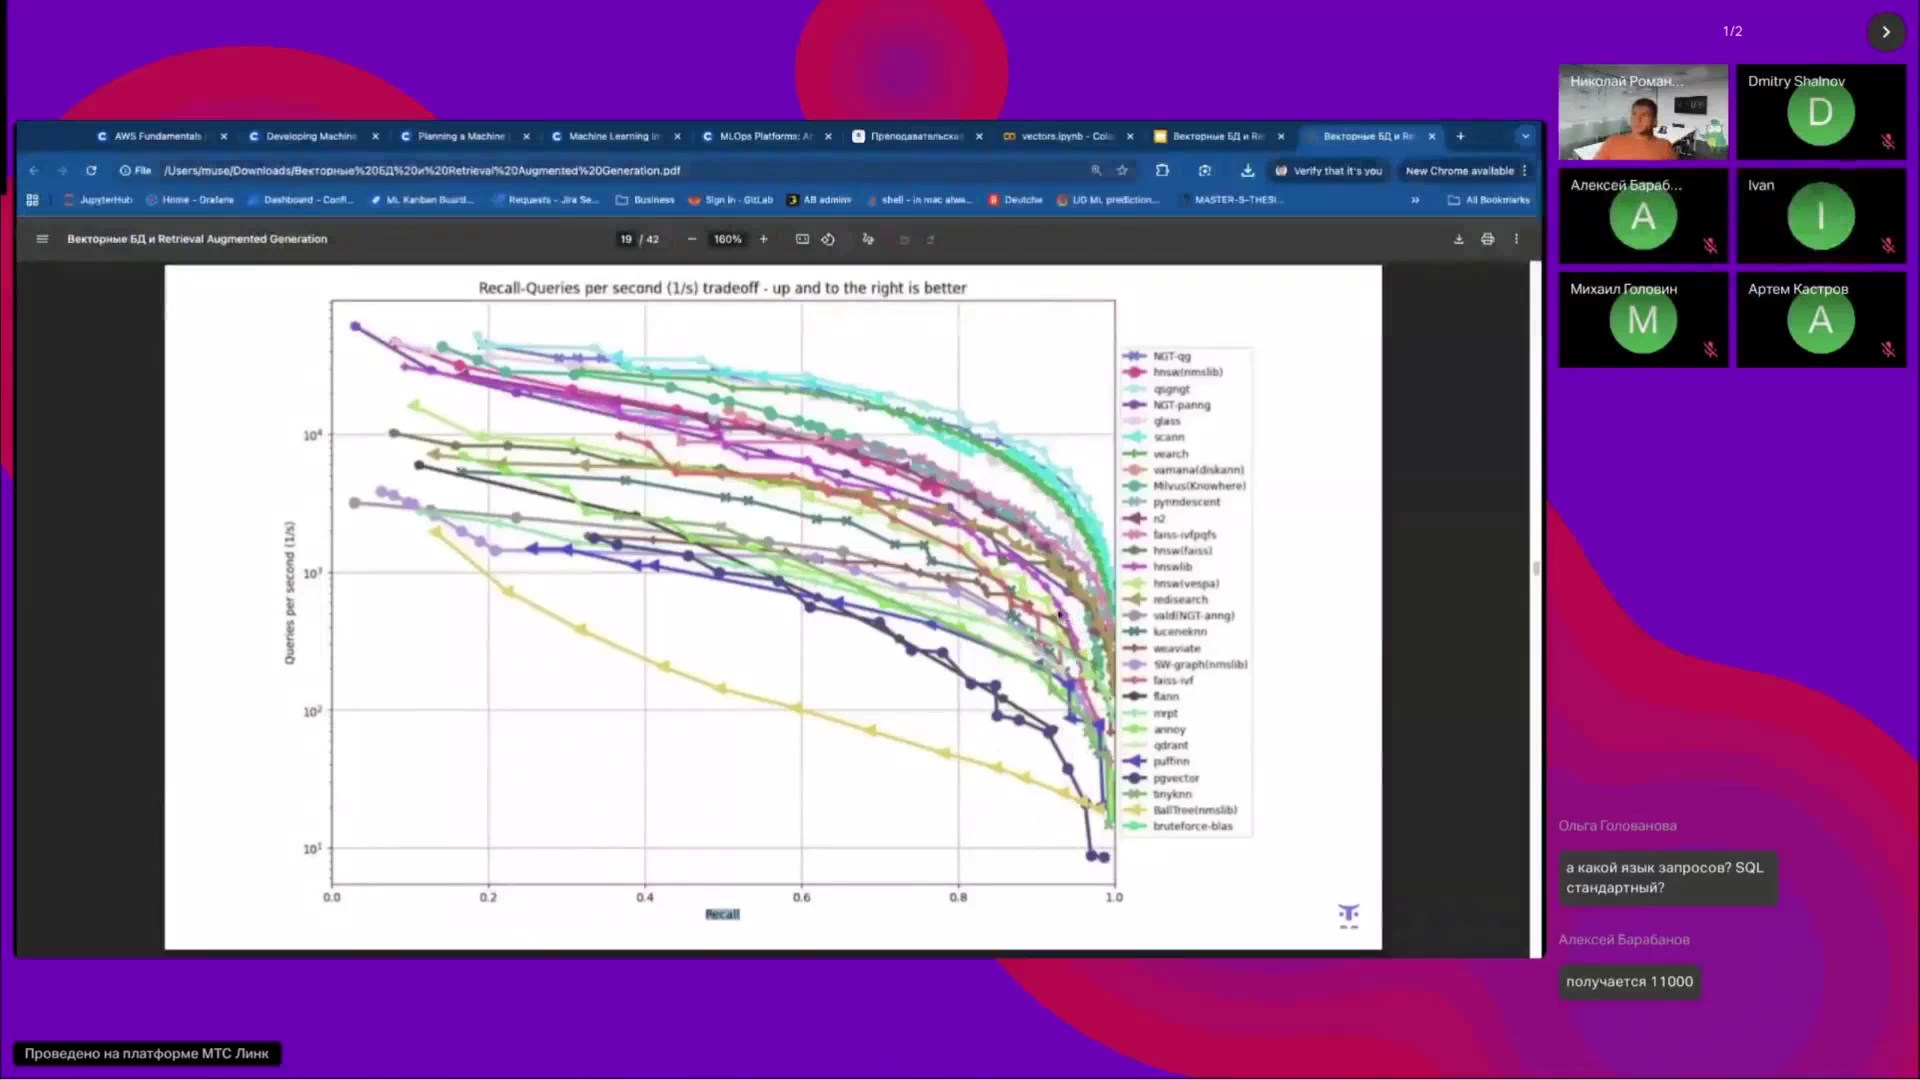Image resolution: width=1920 pixels, height=1080 pixels.
Task: Click zoom out minus button in PDF toolbar
Action: (x=692, y=239)
